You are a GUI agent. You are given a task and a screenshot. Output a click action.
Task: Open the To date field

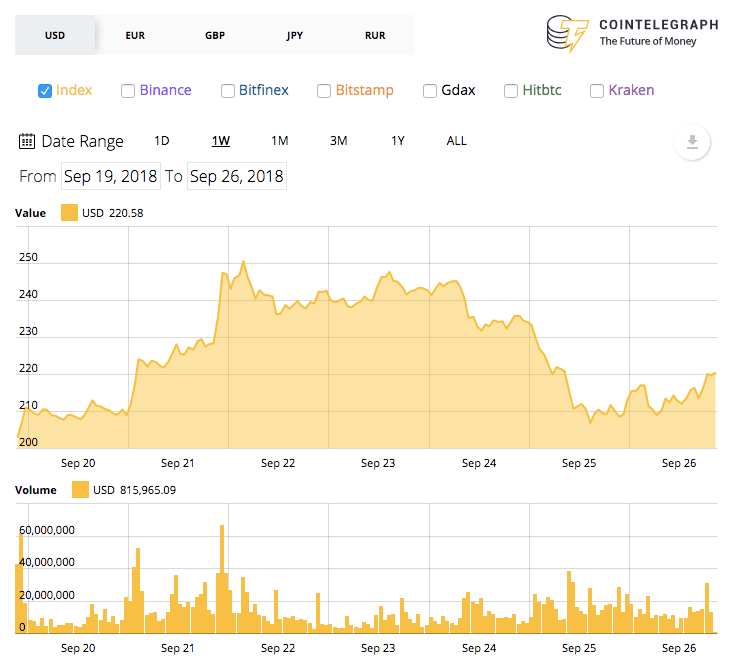click(237, 177)
